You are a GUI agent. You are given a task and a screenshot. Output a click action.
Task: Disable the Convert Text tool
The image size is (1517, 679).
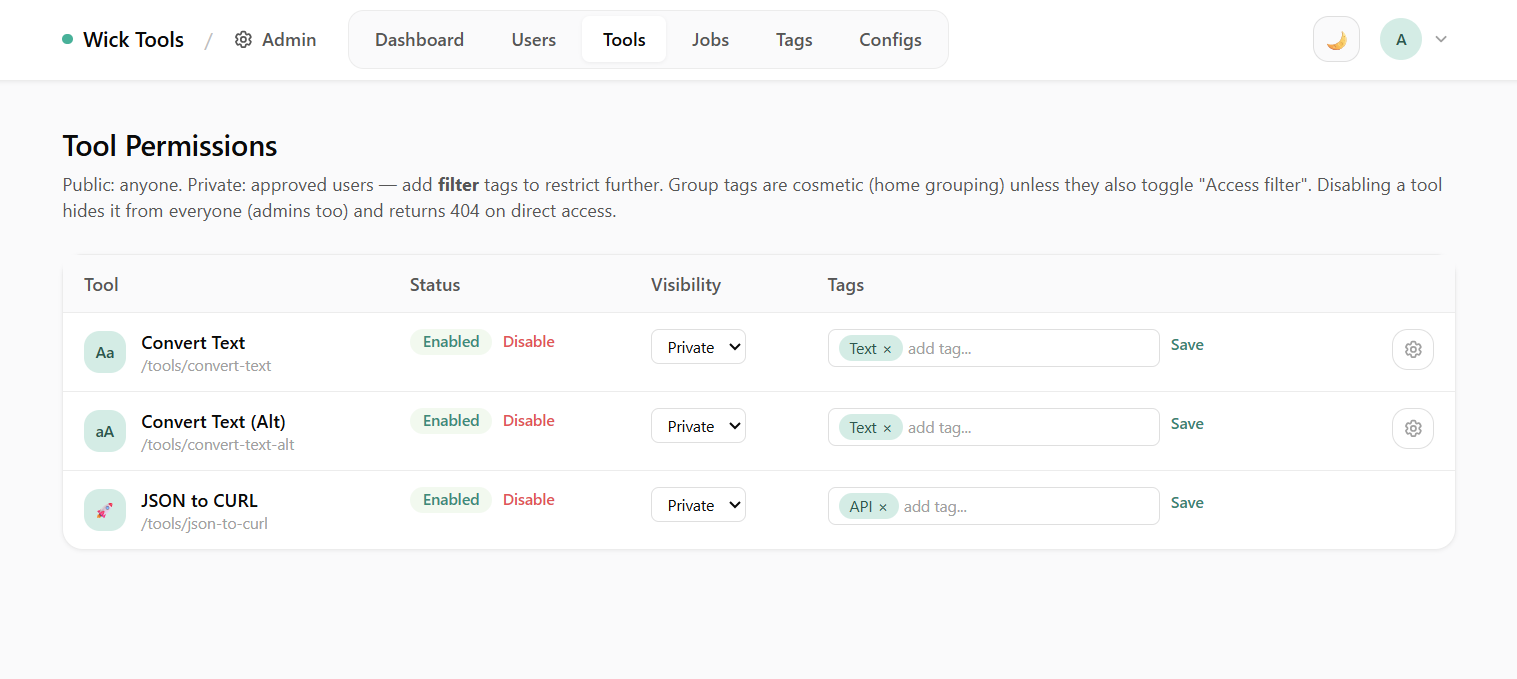528,341
